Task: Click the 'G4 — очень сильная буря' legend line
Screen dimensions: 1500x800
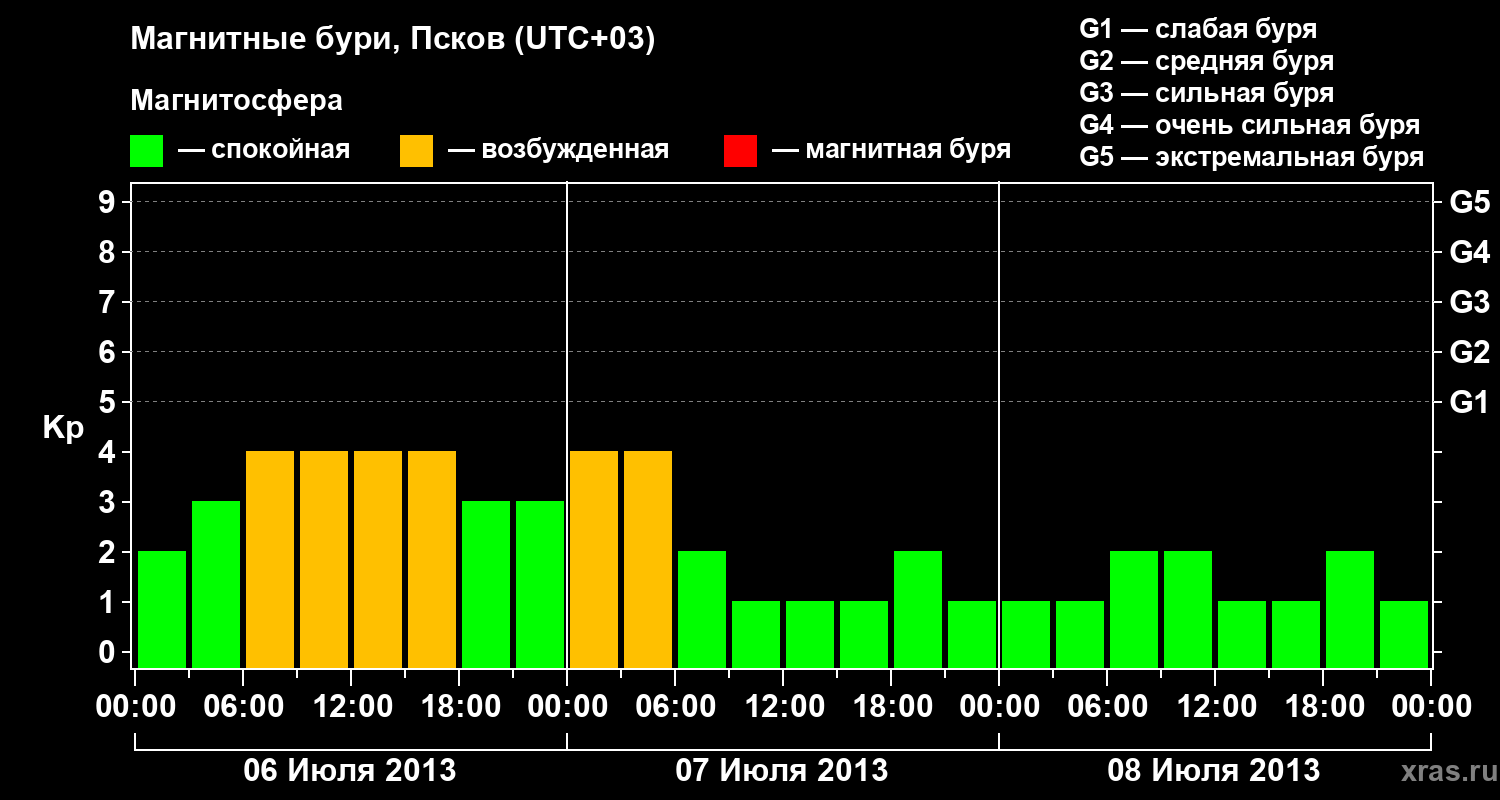Action: pos(1249,125)
